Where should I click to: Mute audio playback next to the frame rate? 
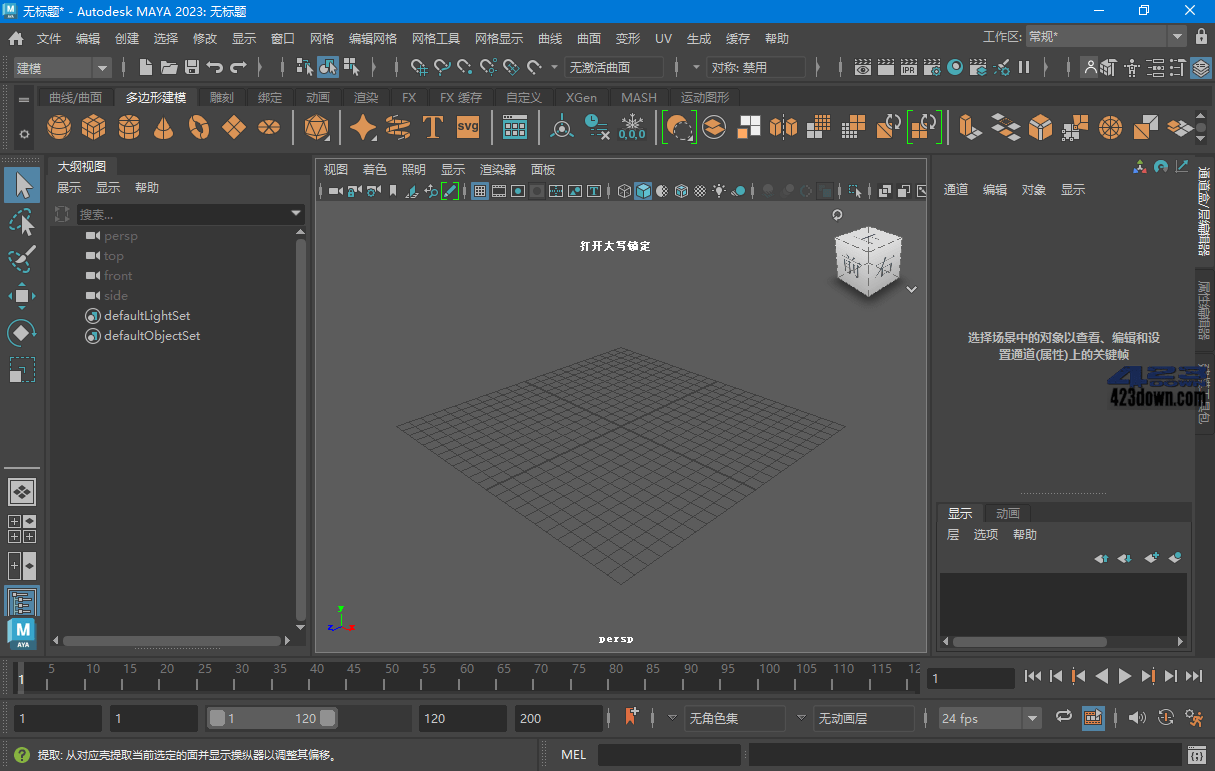pyautogui.click(x=1138, y=718)
